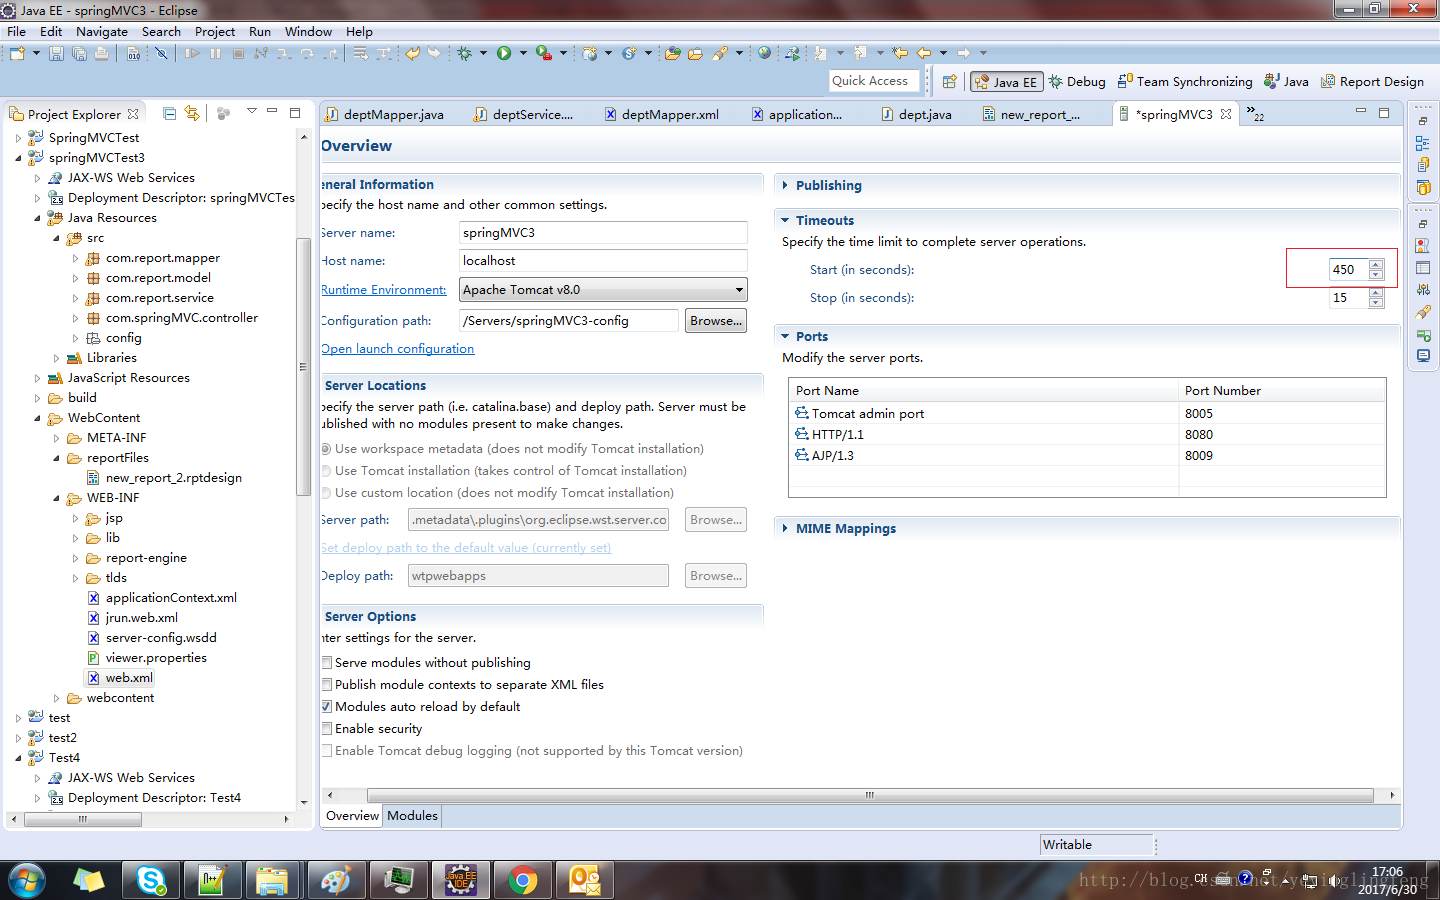Click the Server name input field

point(603,233)
